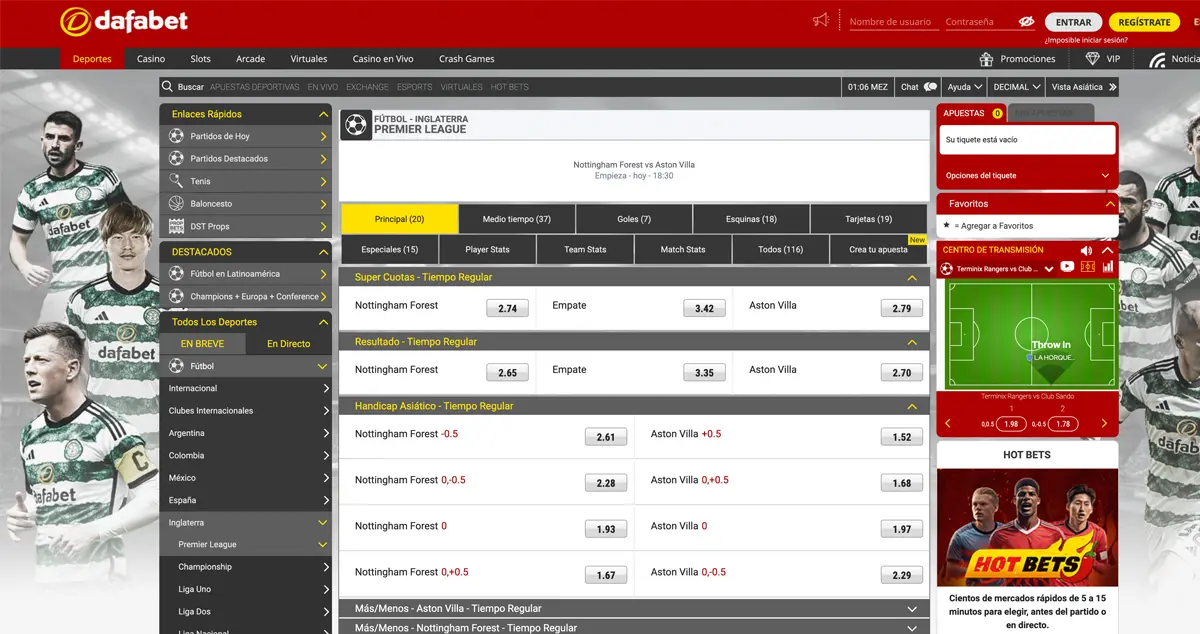
Task: Expand Vista Asiática double arrow
Action: [1112, 87]
